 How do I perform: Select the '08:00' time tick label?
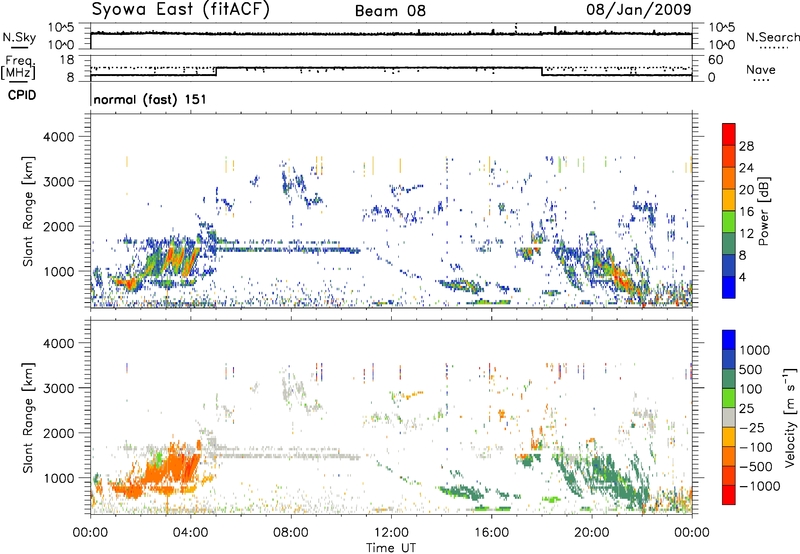click(x=290, y=533)
